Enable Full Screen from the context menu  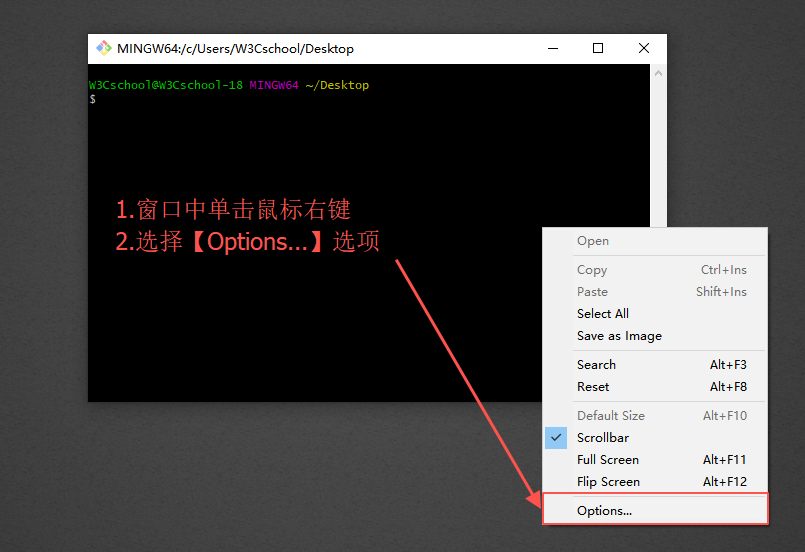coord(608,460)
